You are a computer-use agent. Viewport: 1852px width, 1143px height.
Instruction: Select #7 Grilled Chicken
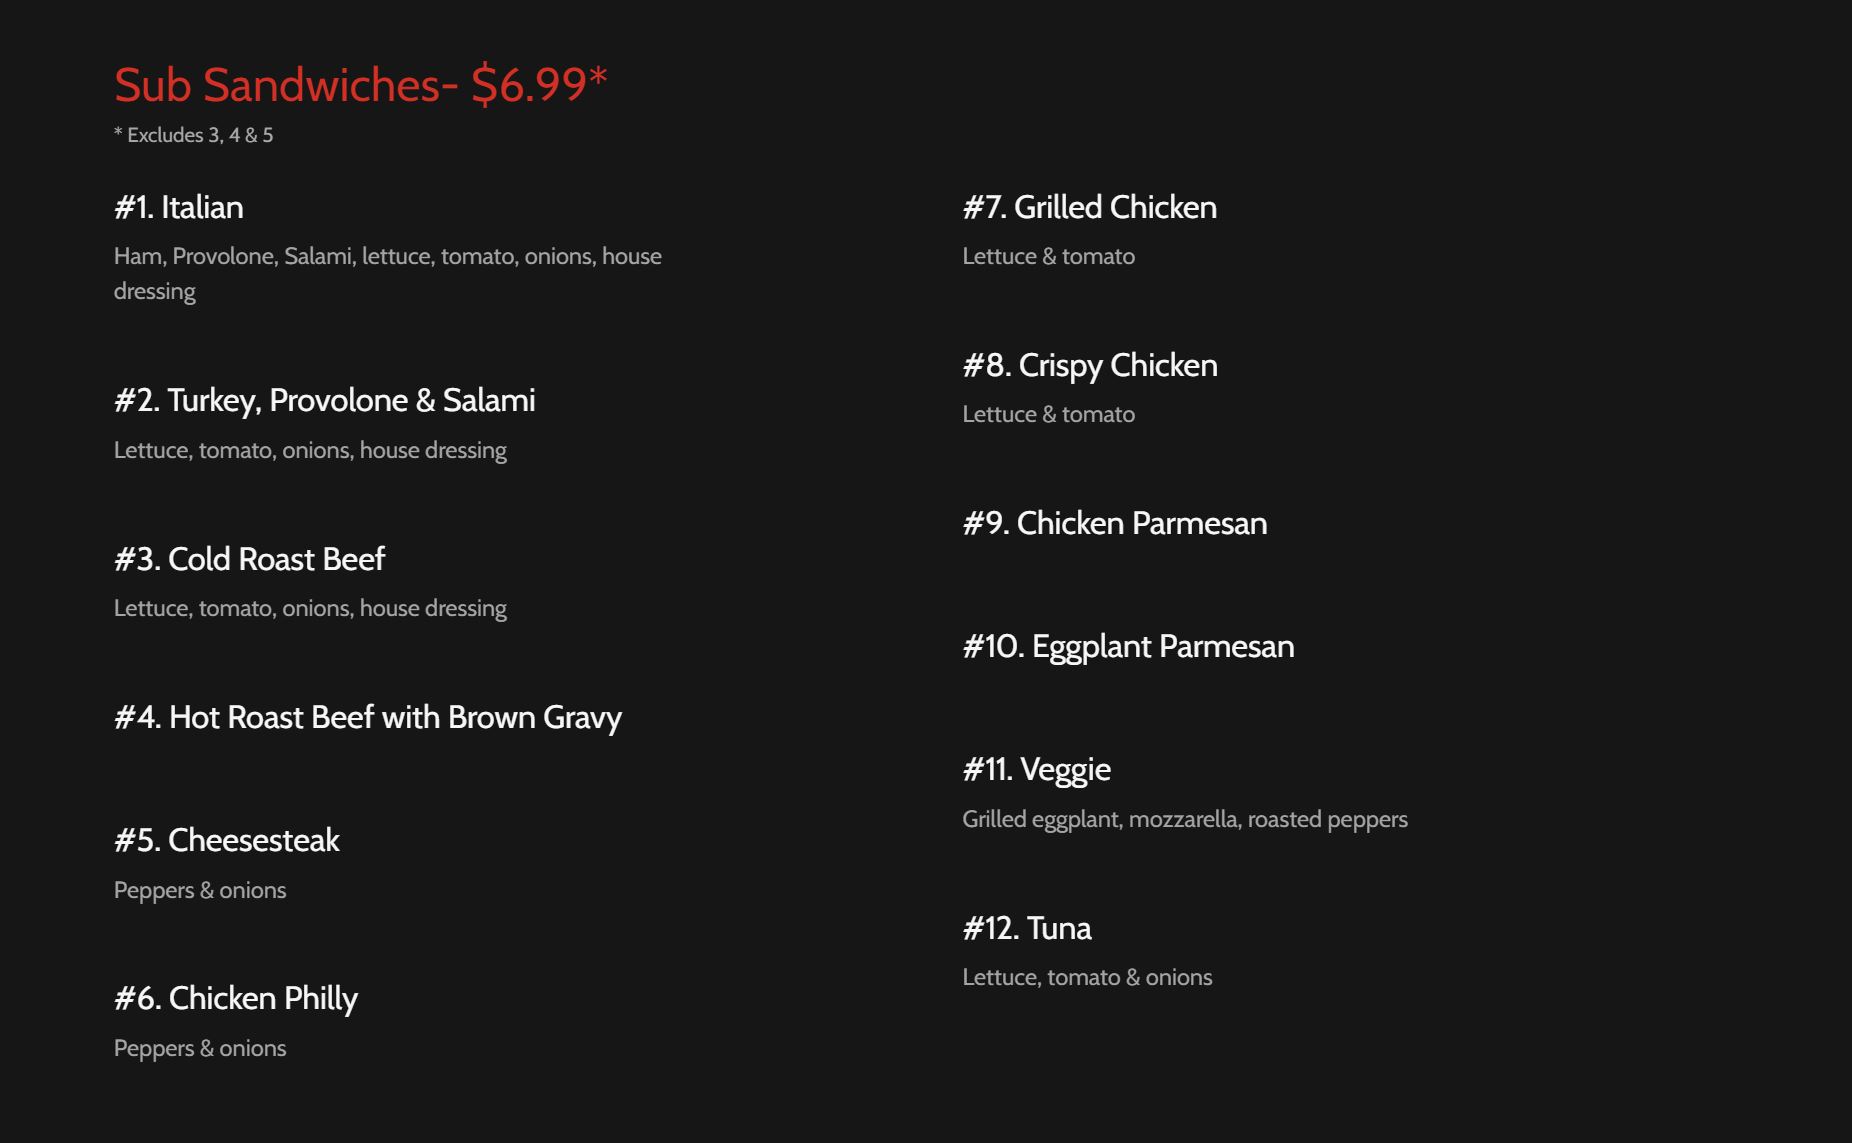(1089, 207)
